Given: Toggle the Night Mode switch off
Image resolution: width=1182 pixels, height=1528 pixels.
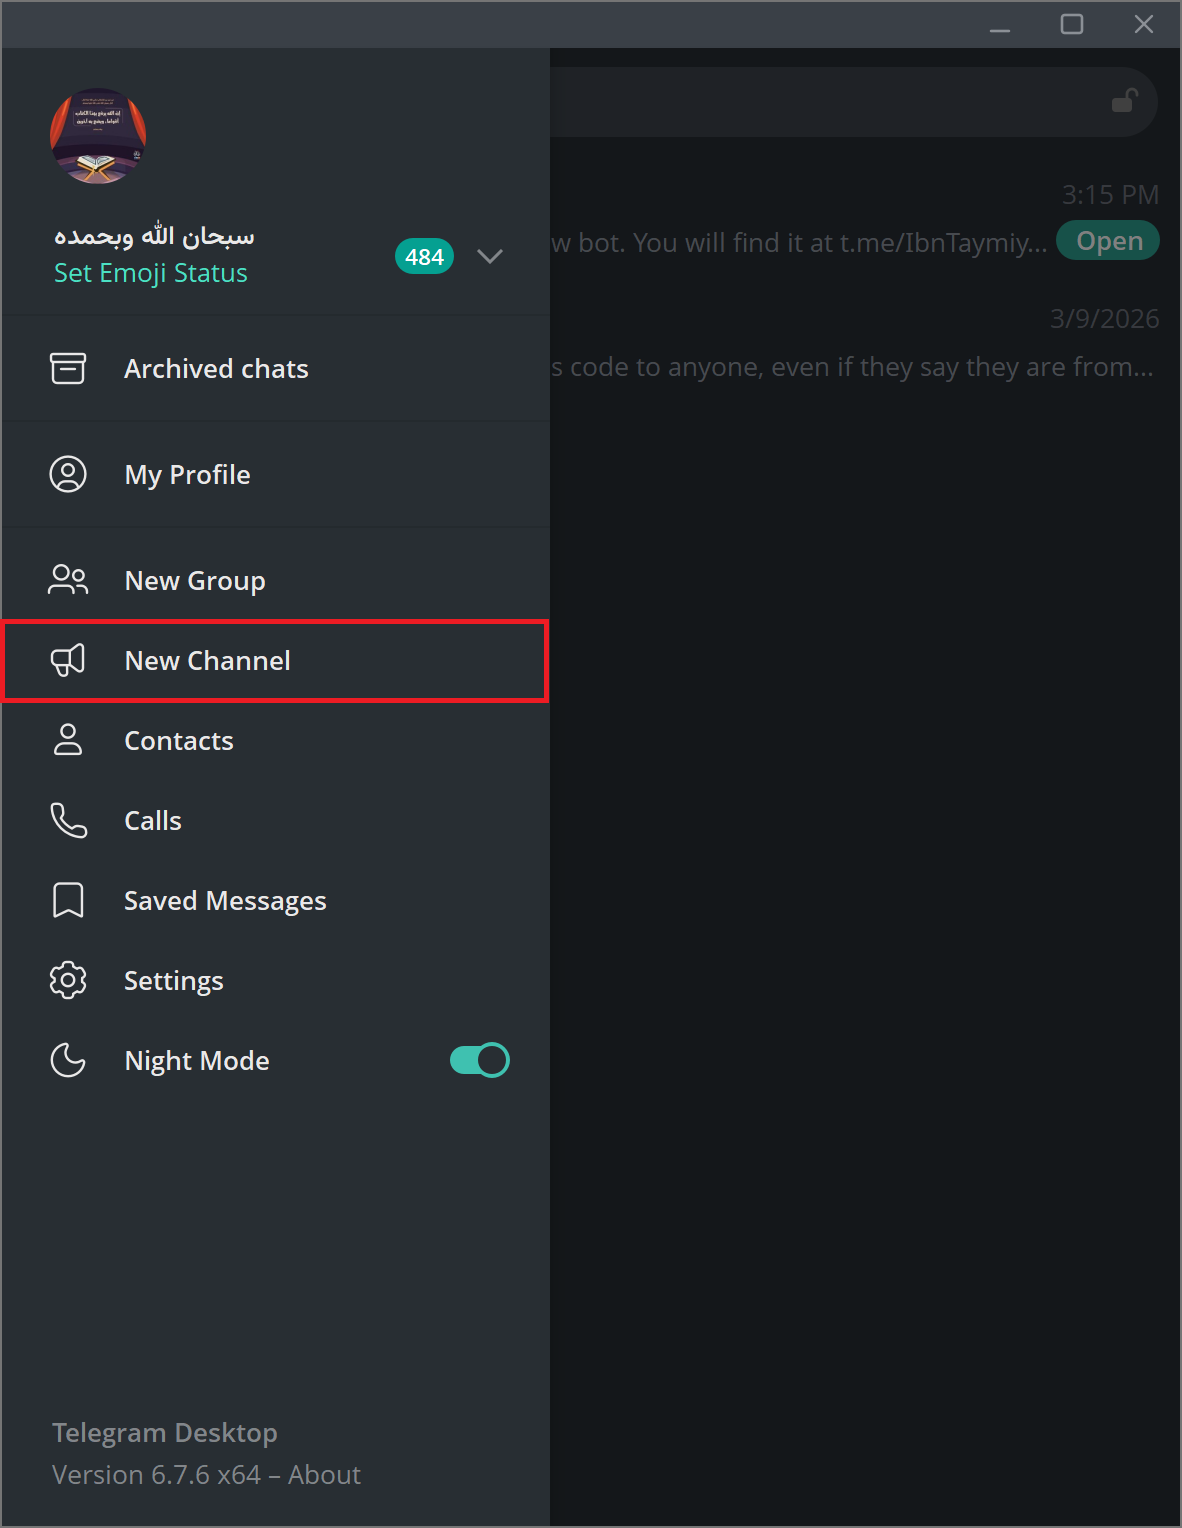Looking at the screenshot, I should (480, 1060).
